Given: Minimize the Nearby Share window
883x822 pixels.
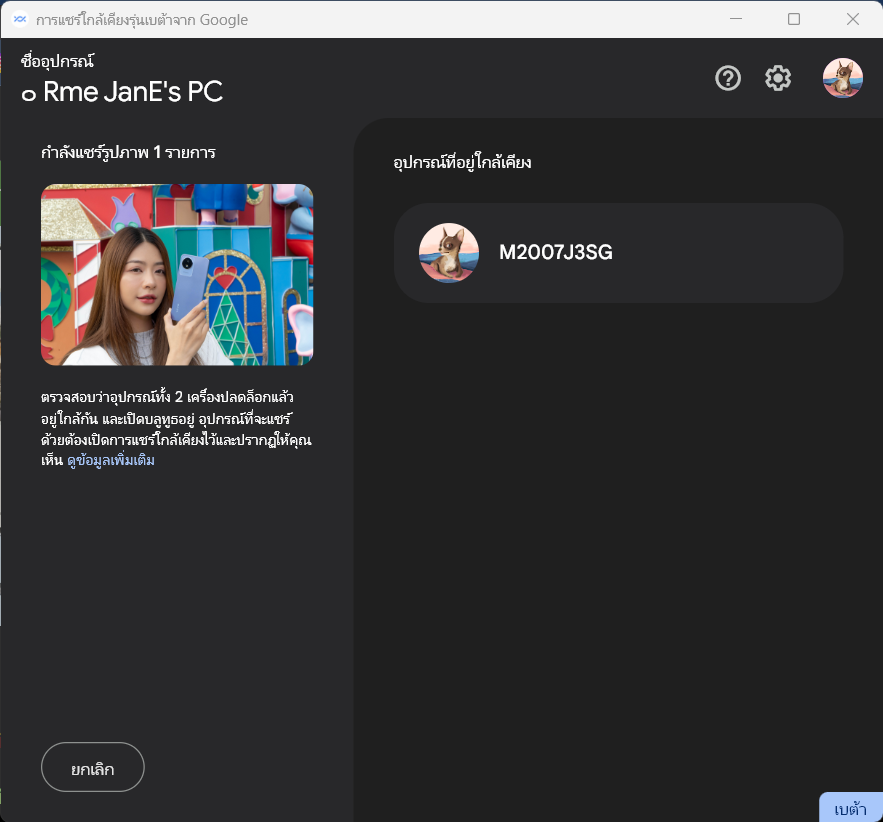Looking at the screenshot, I should [735, 19].
